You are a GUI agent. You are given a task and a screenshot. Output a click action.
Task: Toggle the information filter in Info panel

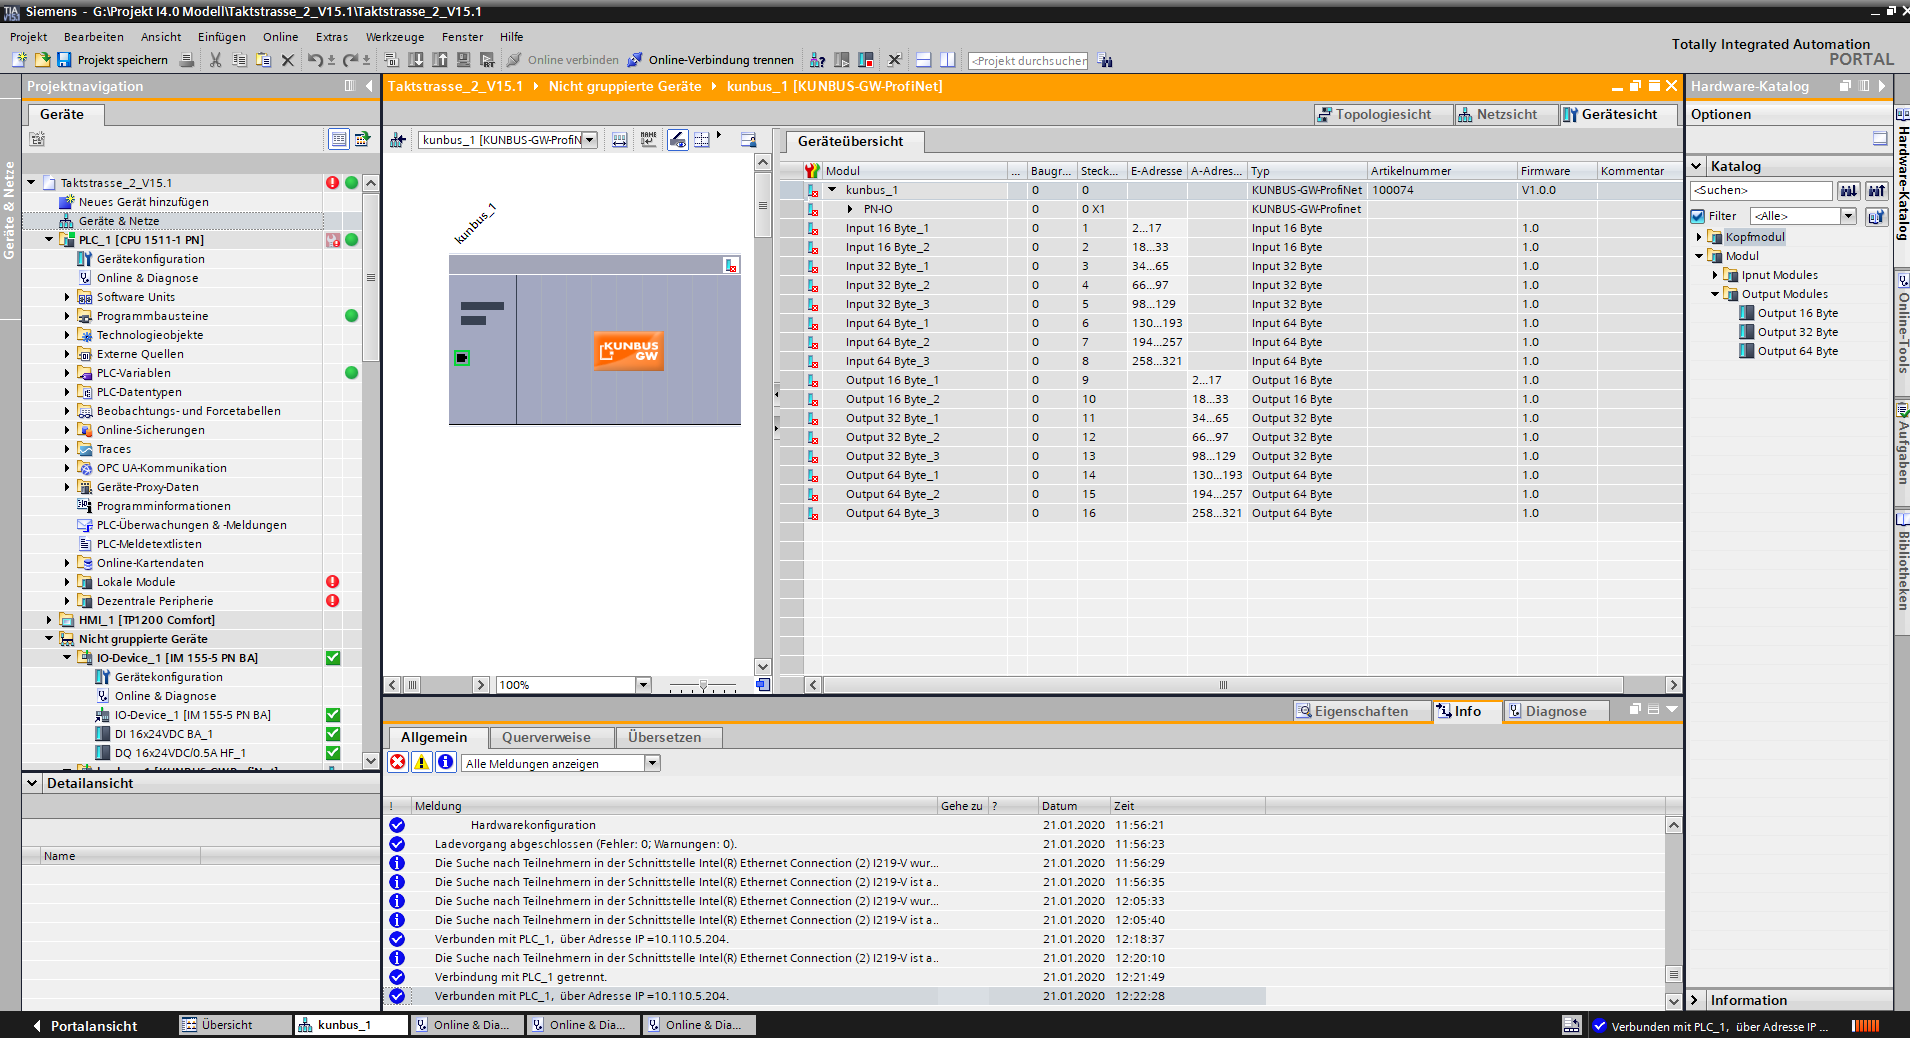(446, 763)
